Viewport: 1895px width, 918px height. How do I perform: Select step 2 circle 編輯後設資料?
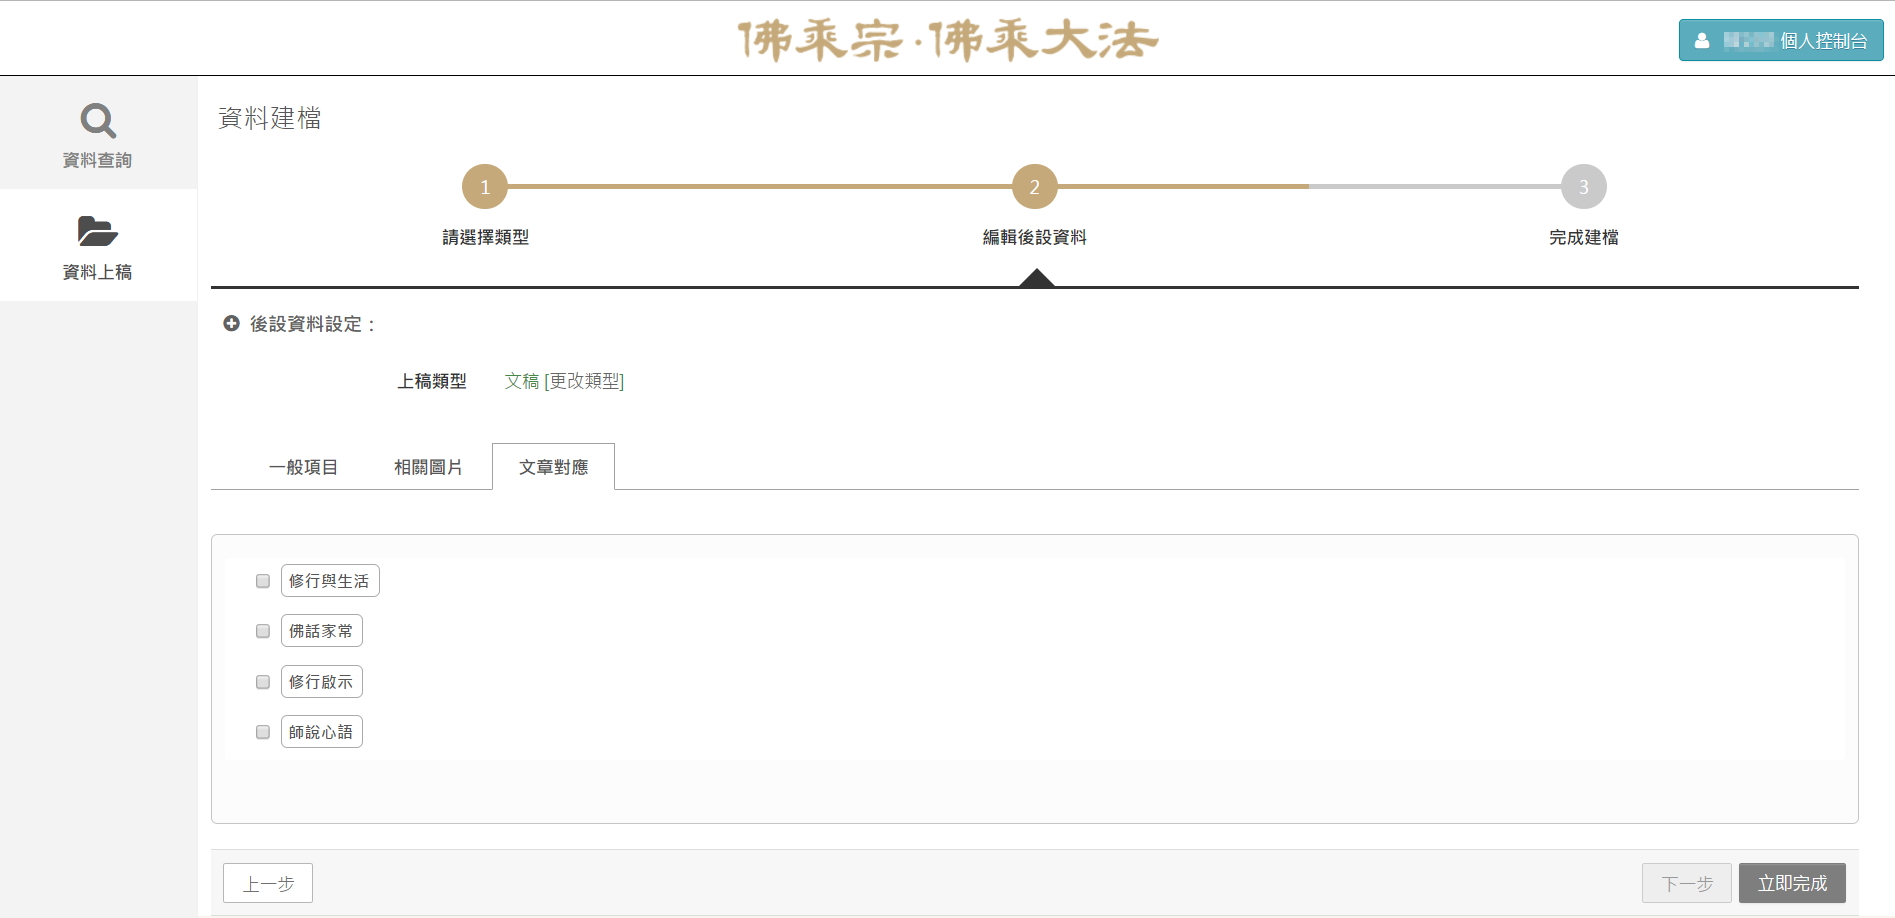(x=1035, y=187)
